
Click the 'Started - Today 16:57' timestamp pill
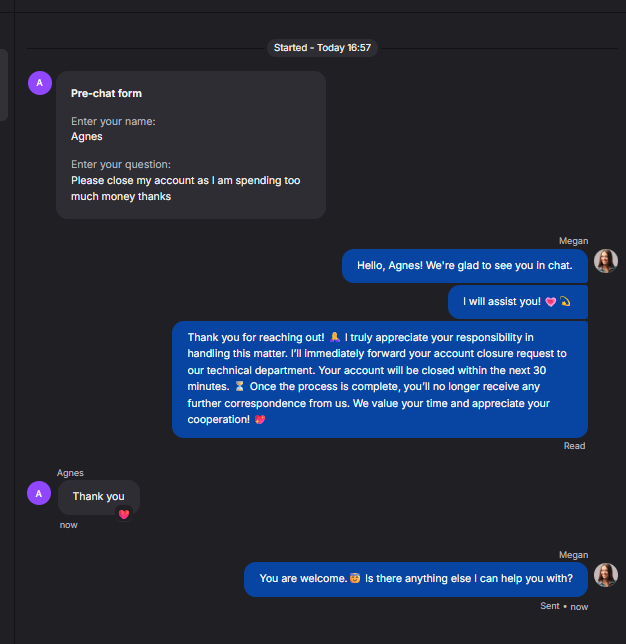(322, 48)
